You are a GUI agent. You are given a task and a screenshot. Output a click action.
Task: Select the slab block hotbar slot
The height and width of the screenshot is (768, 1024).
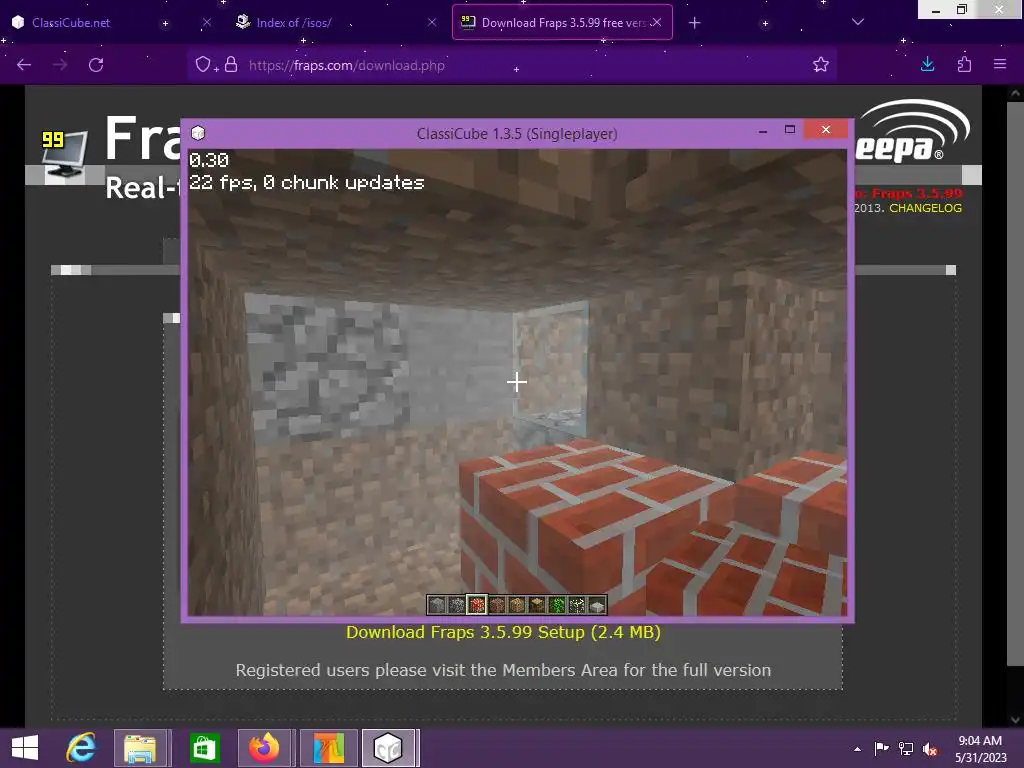click(x=596, y=605)
